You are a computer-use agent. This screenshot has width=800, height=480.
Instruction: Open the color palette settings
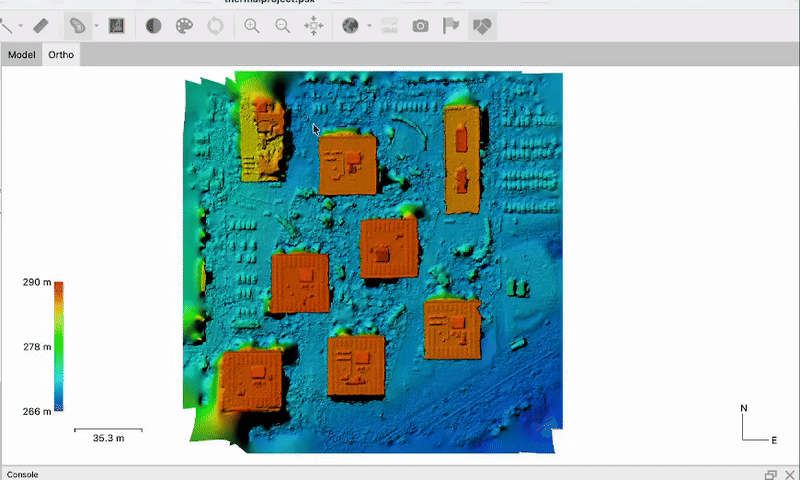coord(184,25)
